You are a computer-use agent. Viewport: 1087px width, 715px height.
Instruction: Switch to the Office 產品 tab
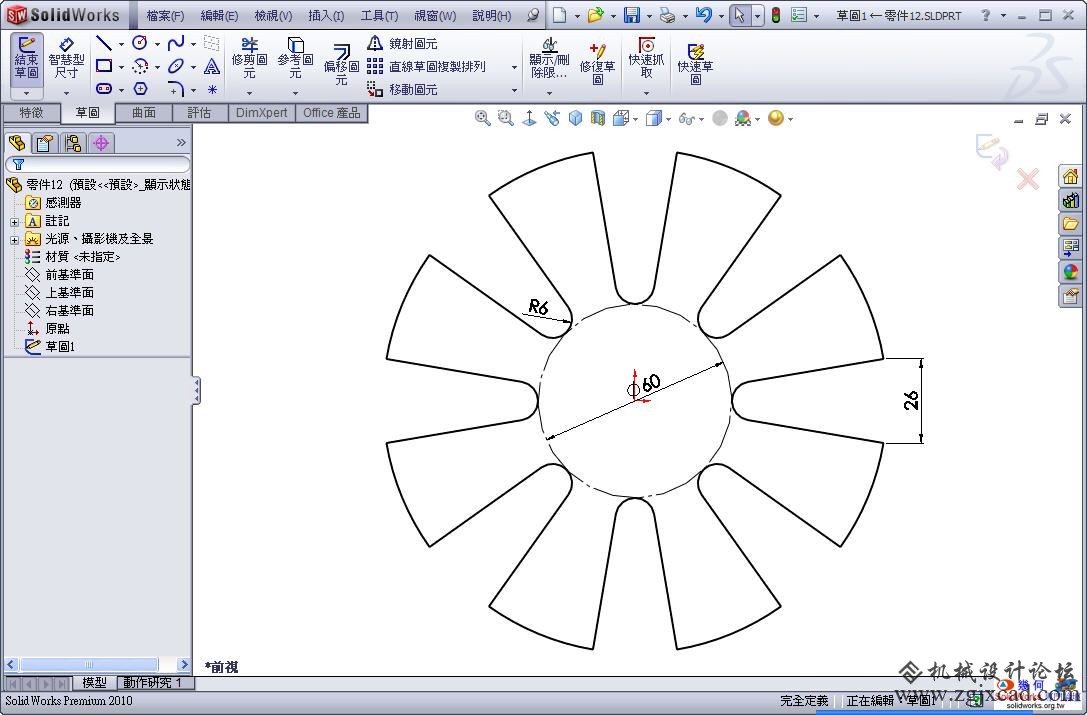pyautogui.click(x=331, y=113)
